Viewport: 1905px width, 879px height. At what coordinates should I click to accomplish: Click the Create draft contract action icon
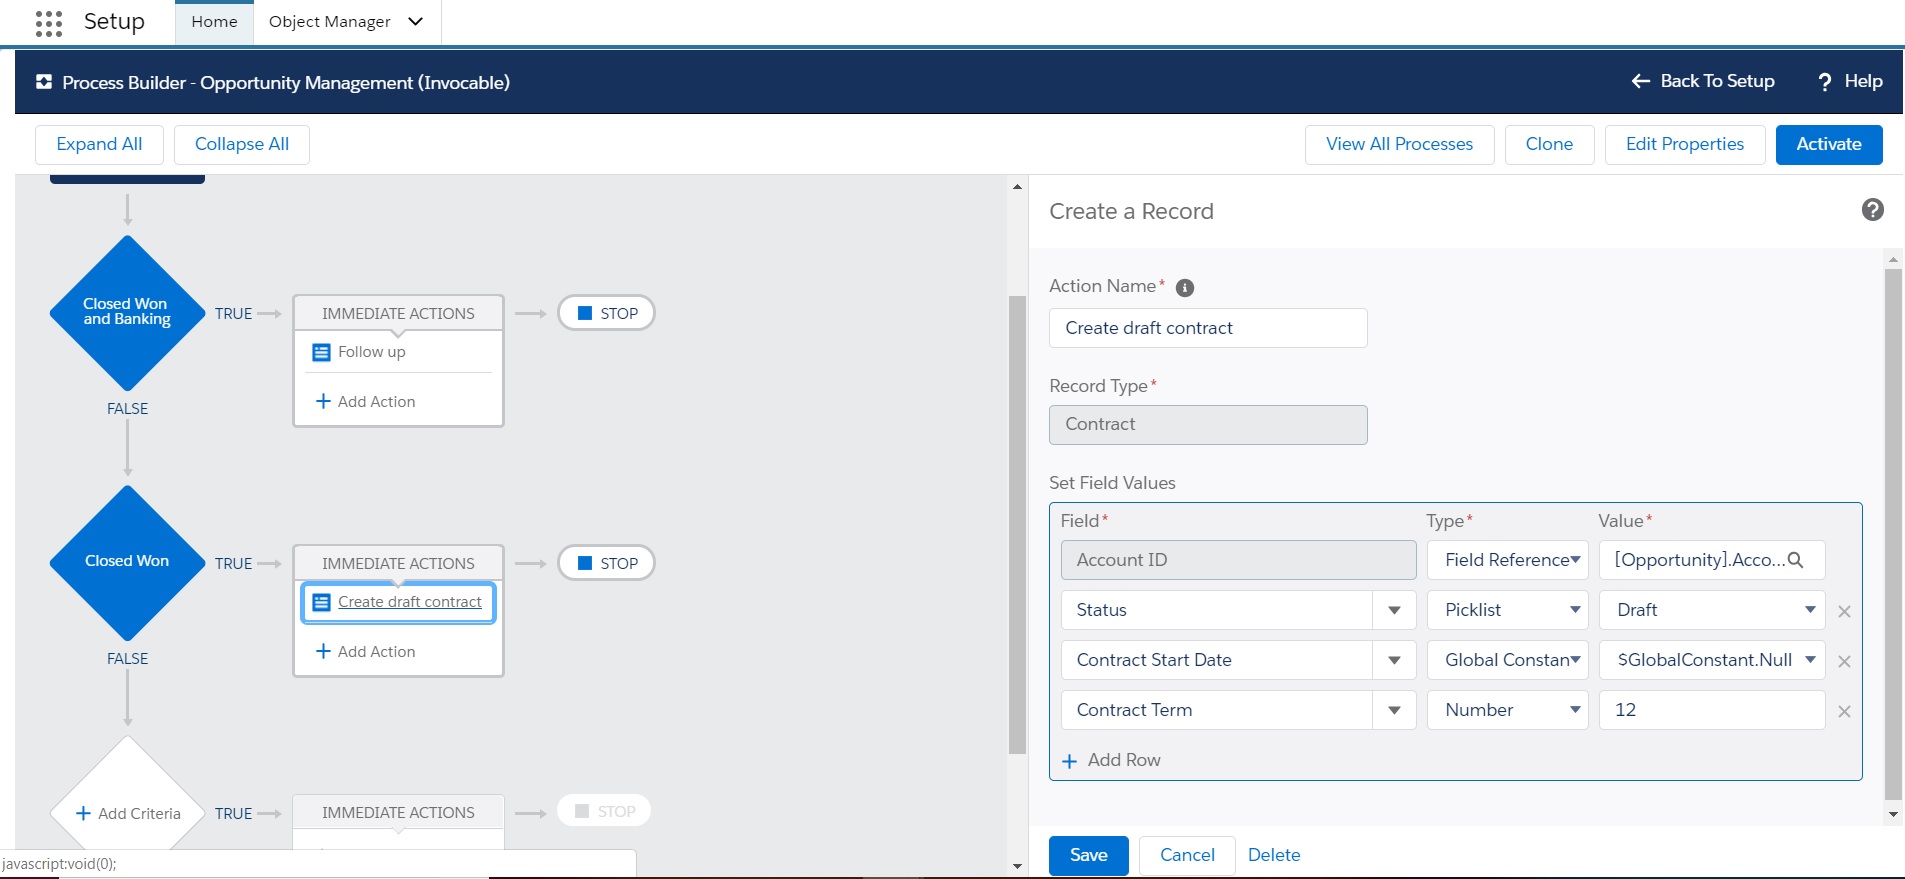[321, 602]
